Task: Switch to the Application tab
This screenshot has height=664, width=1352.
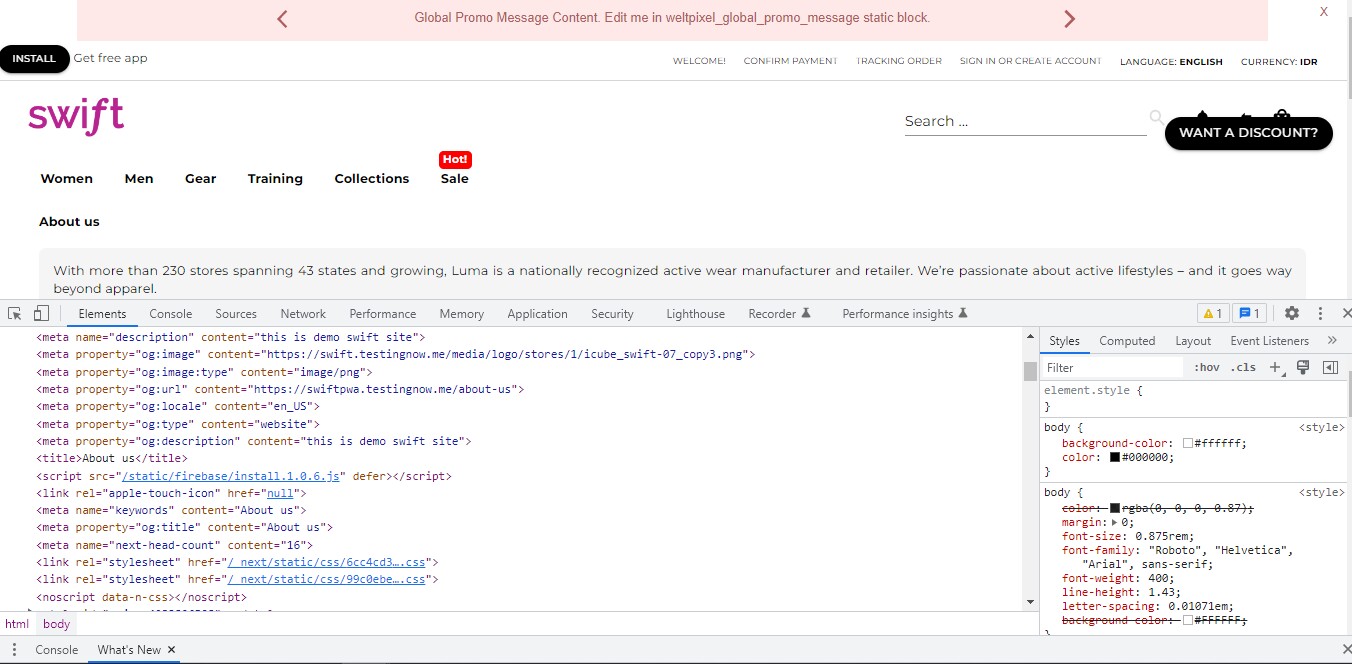Action: click(537, 313)
